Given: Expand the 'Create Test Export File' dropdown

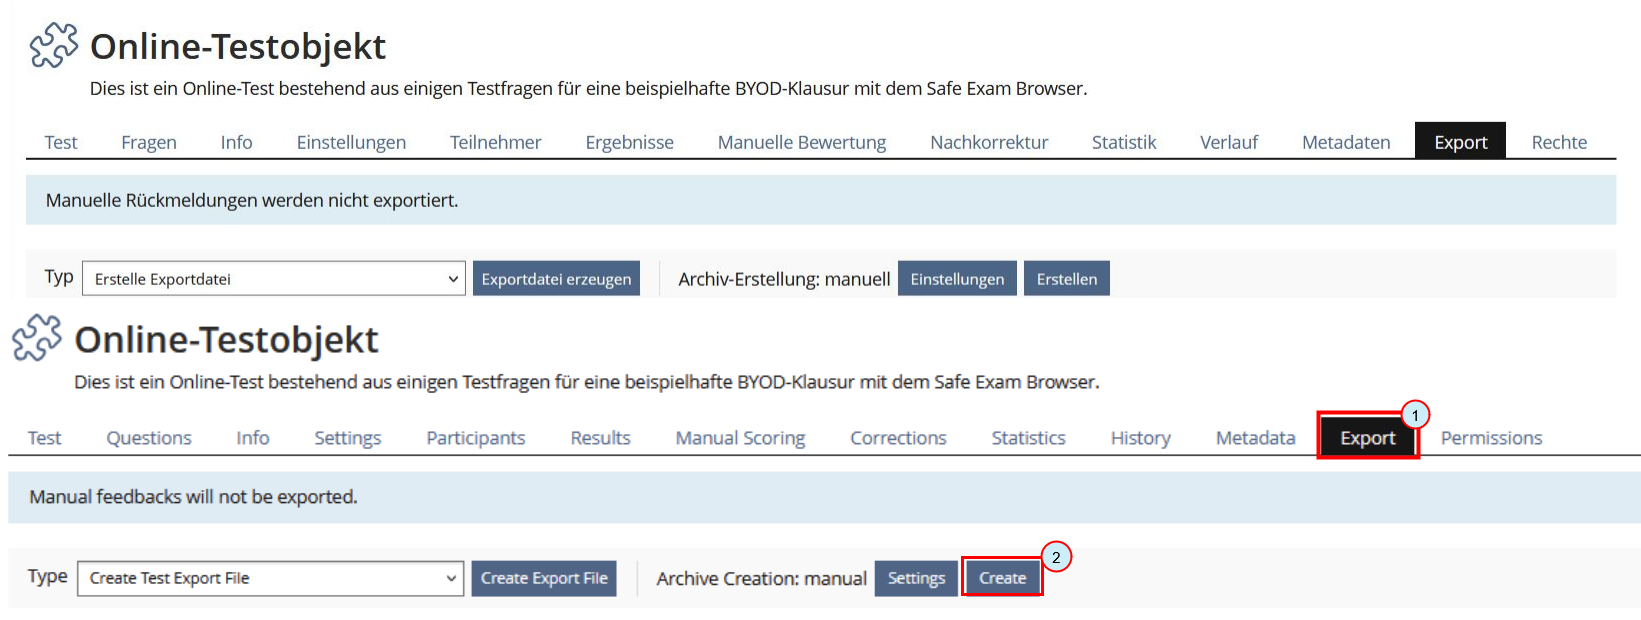Looking at the screenshot, I should (x=270, y=578).
